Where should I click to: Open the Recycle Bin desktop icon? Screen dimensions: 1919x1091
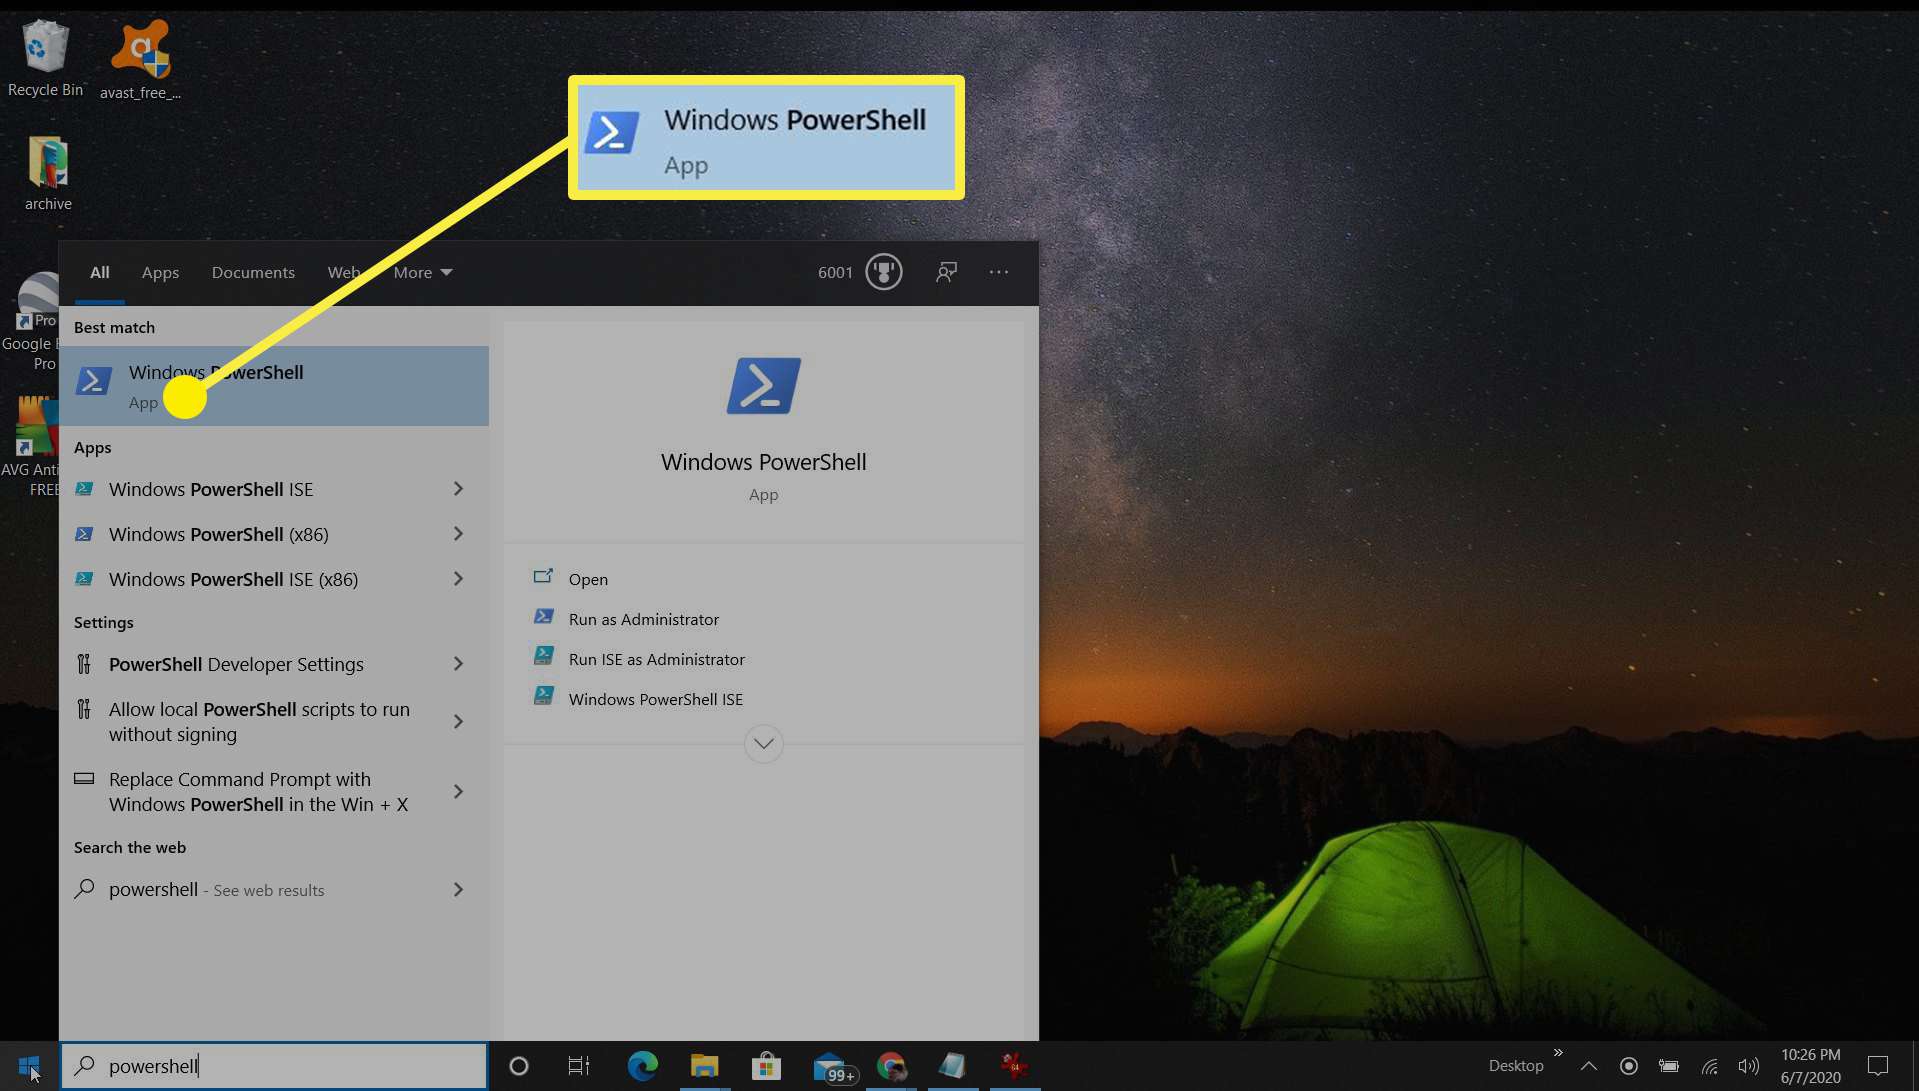coord(45,58)
